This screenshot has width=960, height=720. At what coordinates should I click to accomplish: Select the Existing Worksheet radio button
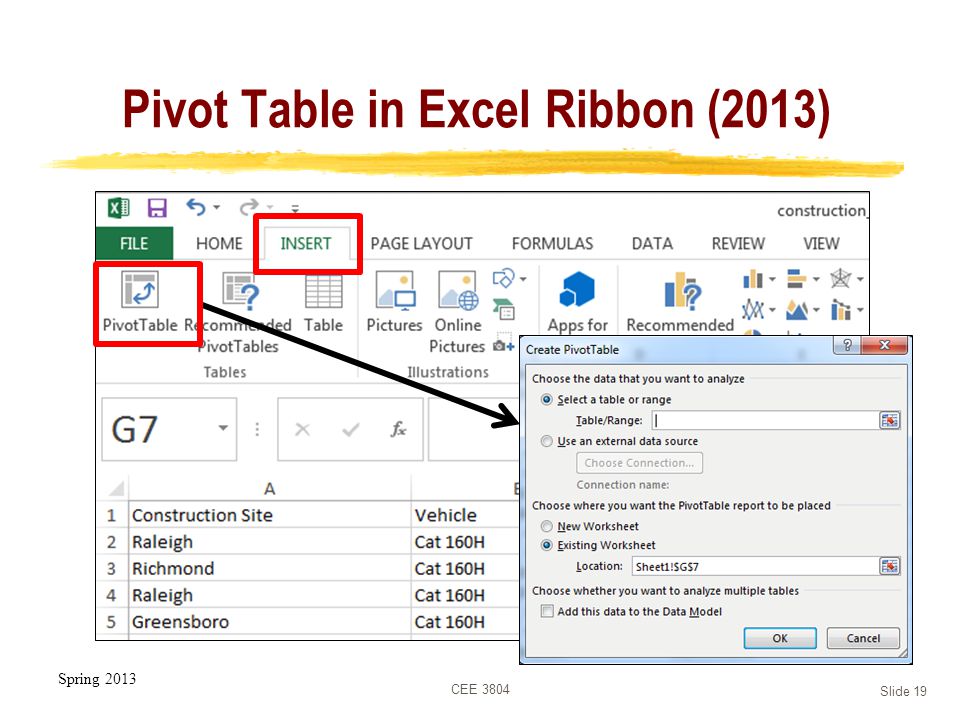tap(547, 546)
